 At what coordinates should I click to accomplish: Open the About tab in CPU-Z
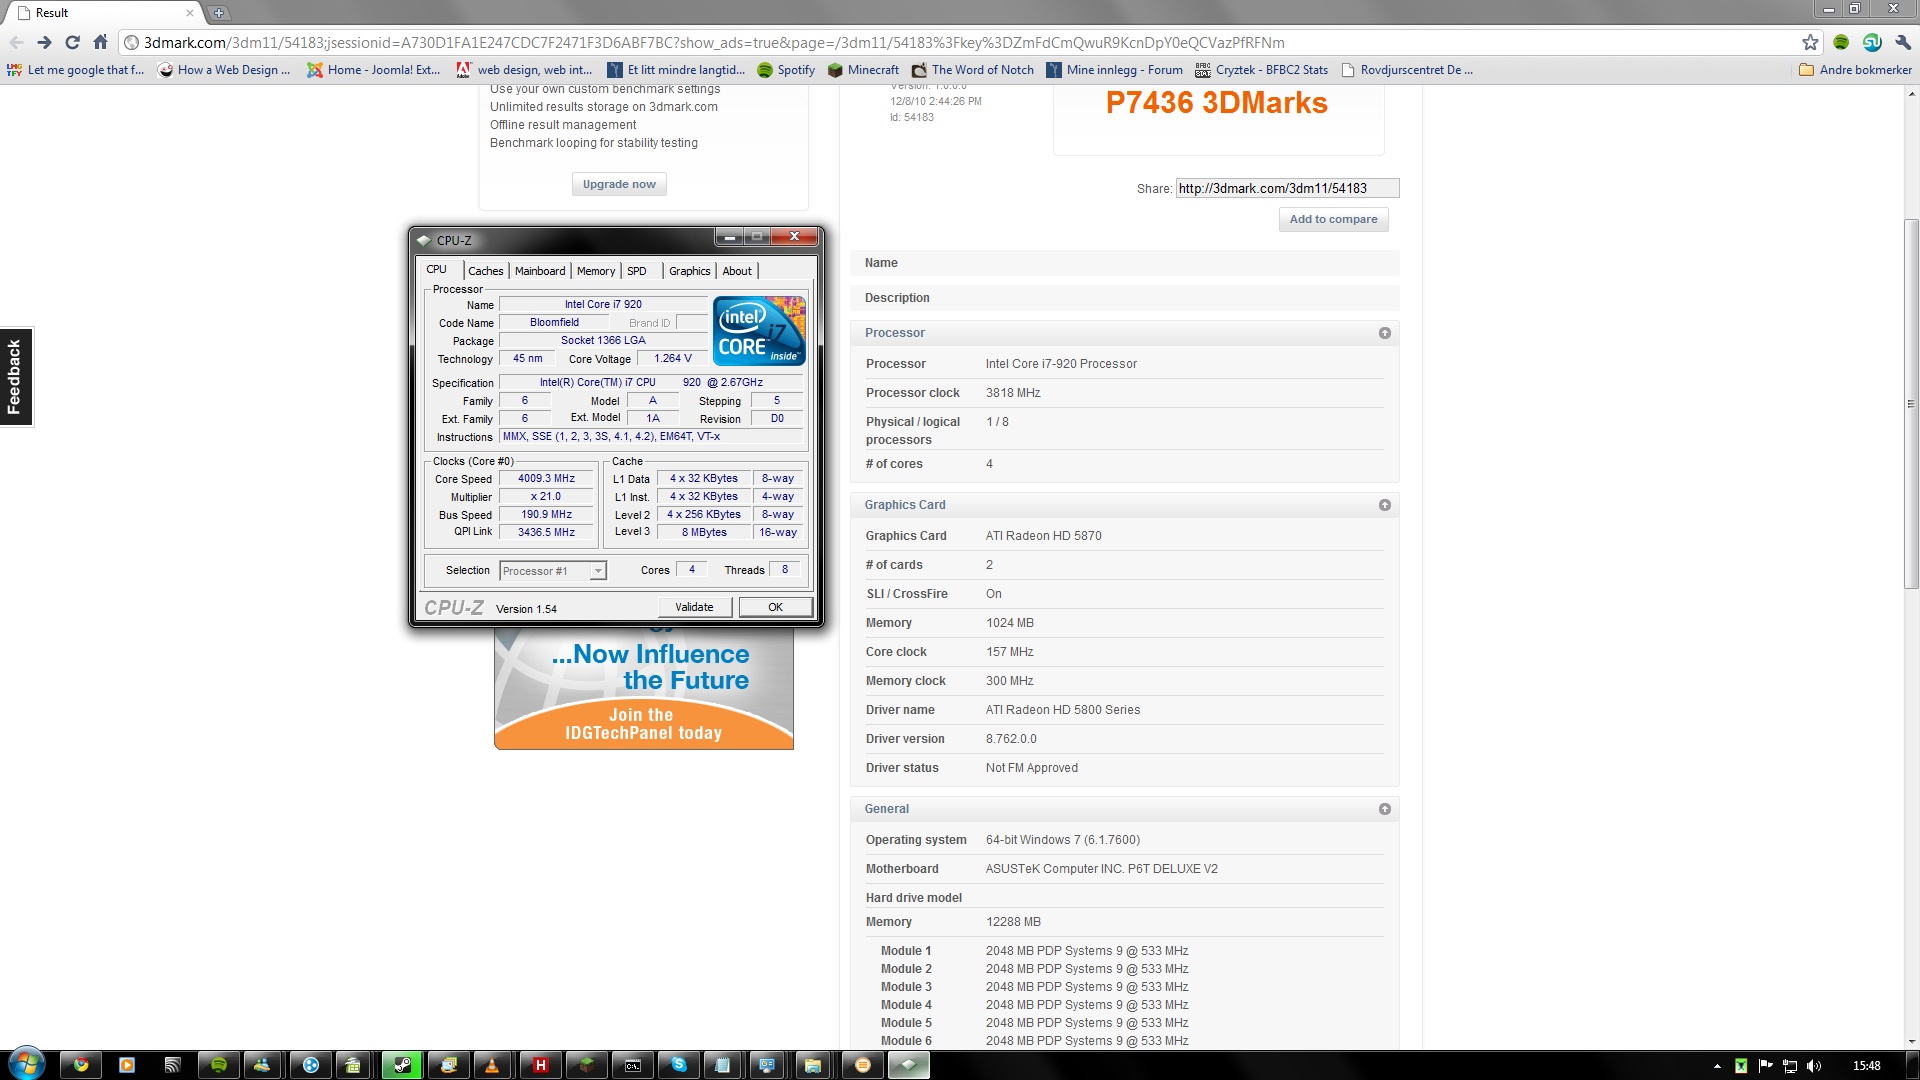coord(737,271)
